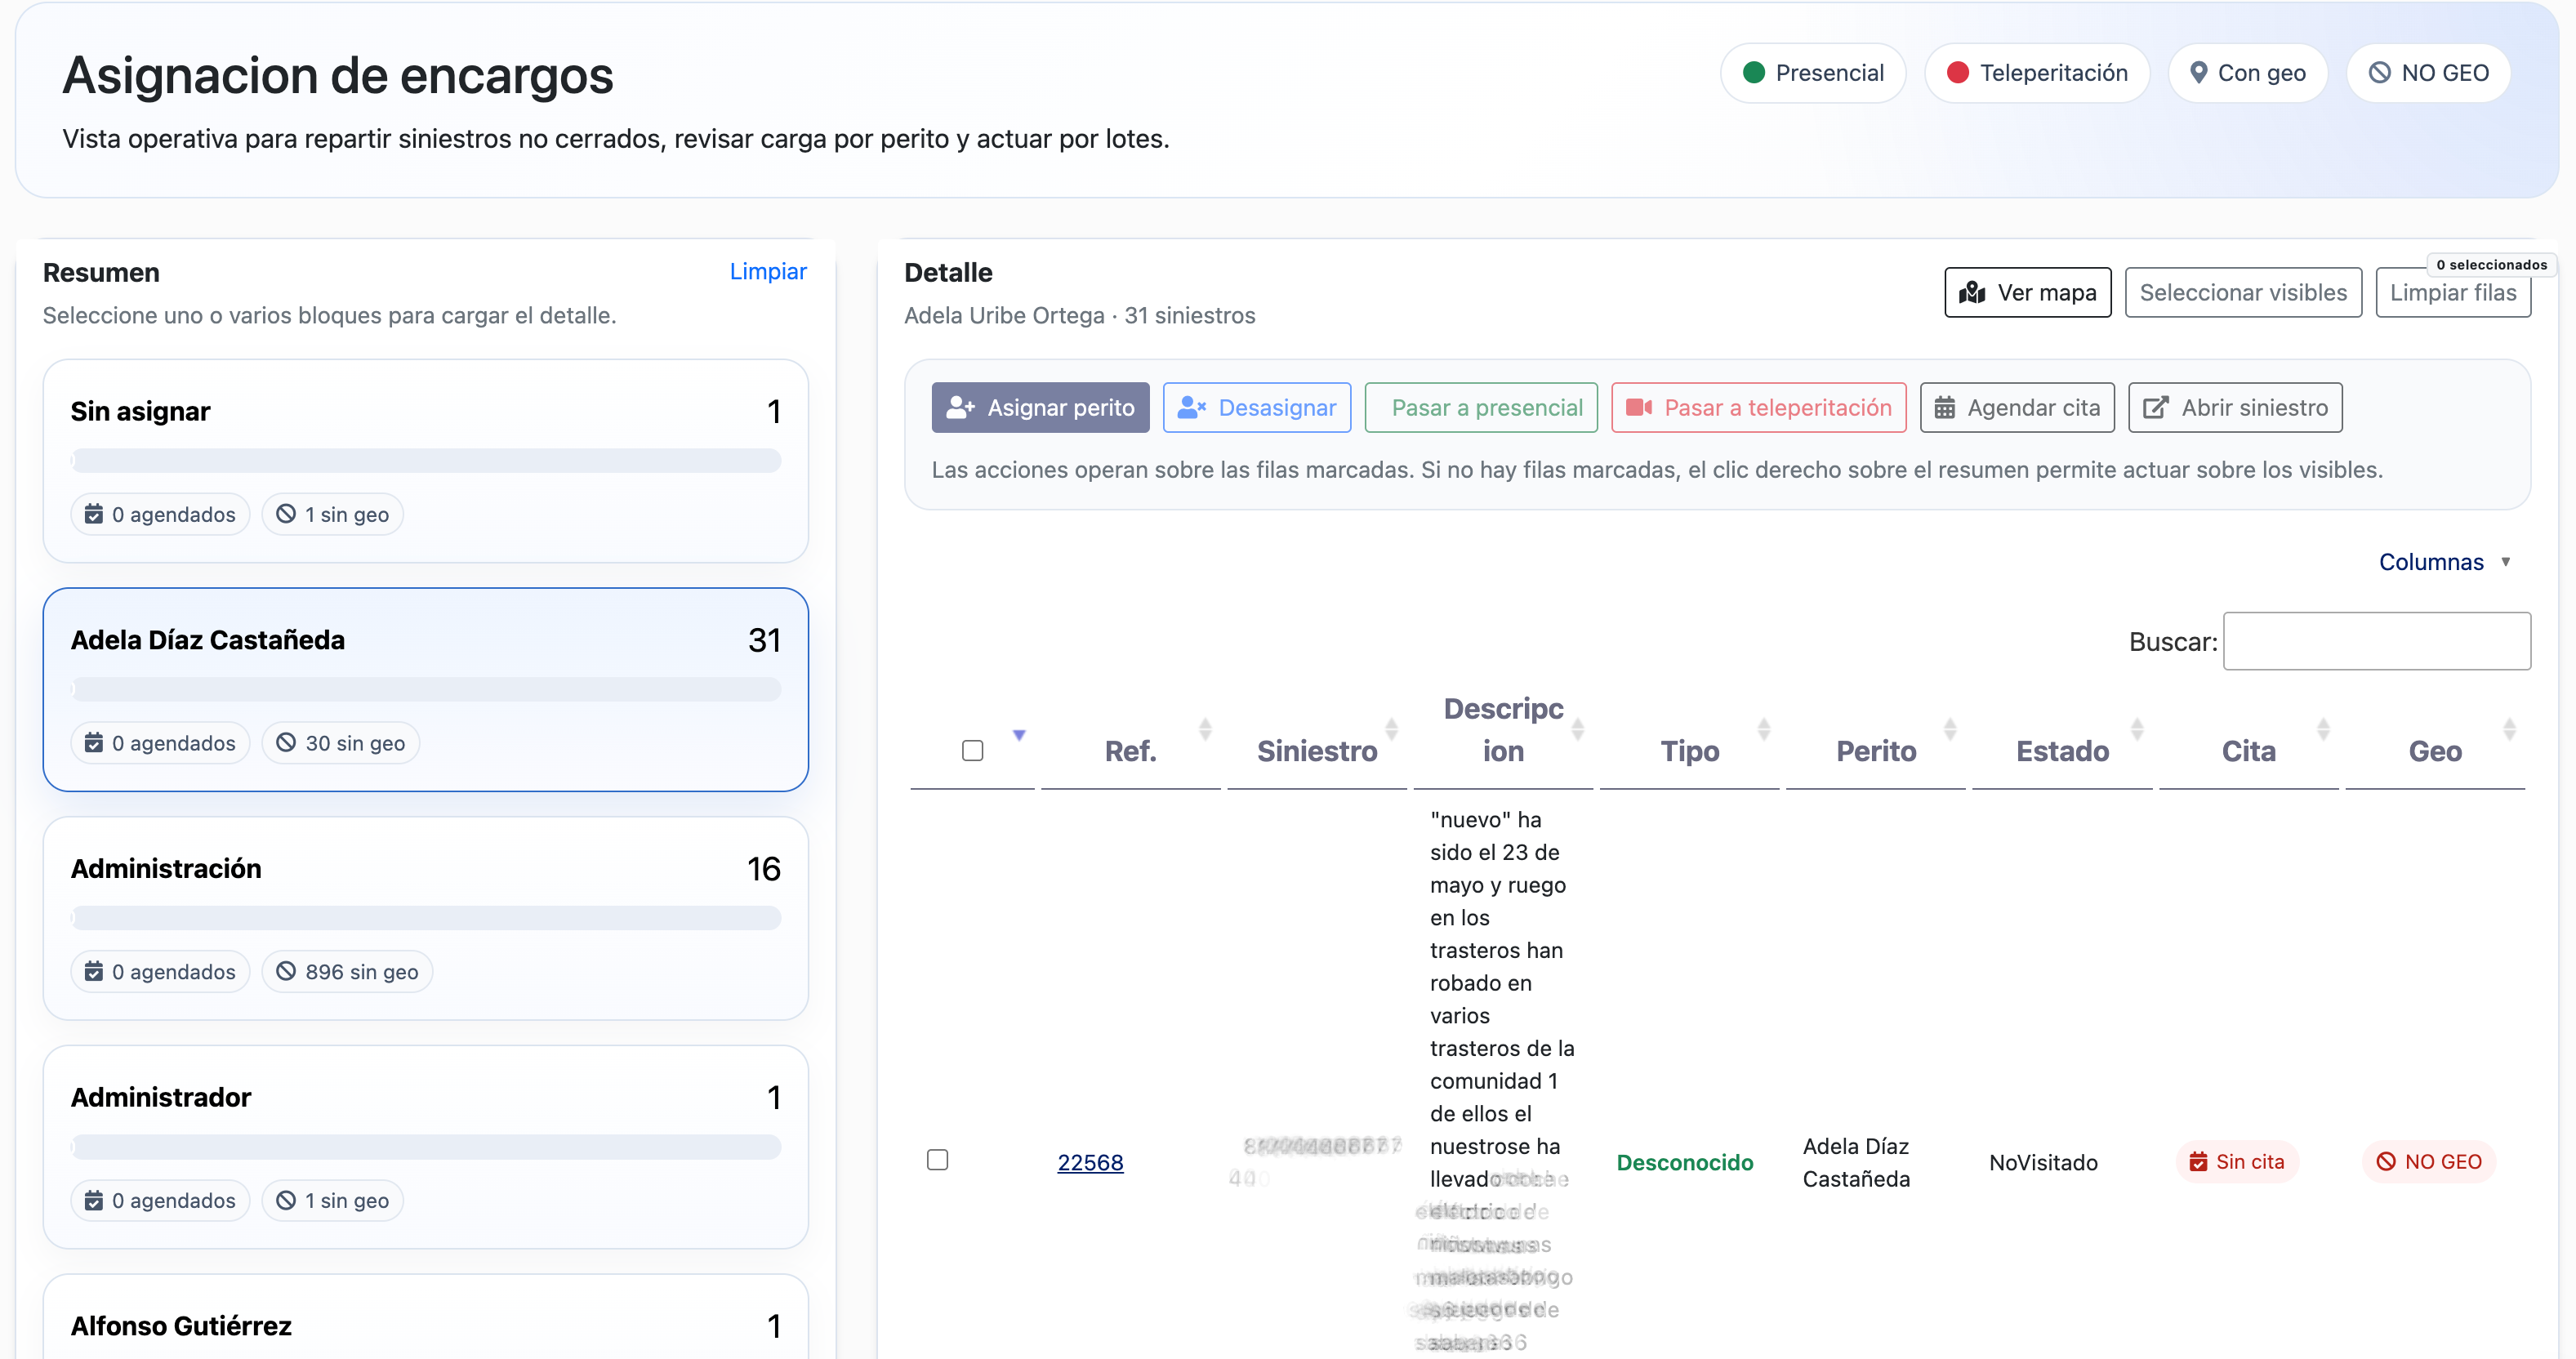This screenshot has height=1359, width=2576.
Task: Click the Adela Díaz Castañeda perito cell
Action: point(1856,1162)
